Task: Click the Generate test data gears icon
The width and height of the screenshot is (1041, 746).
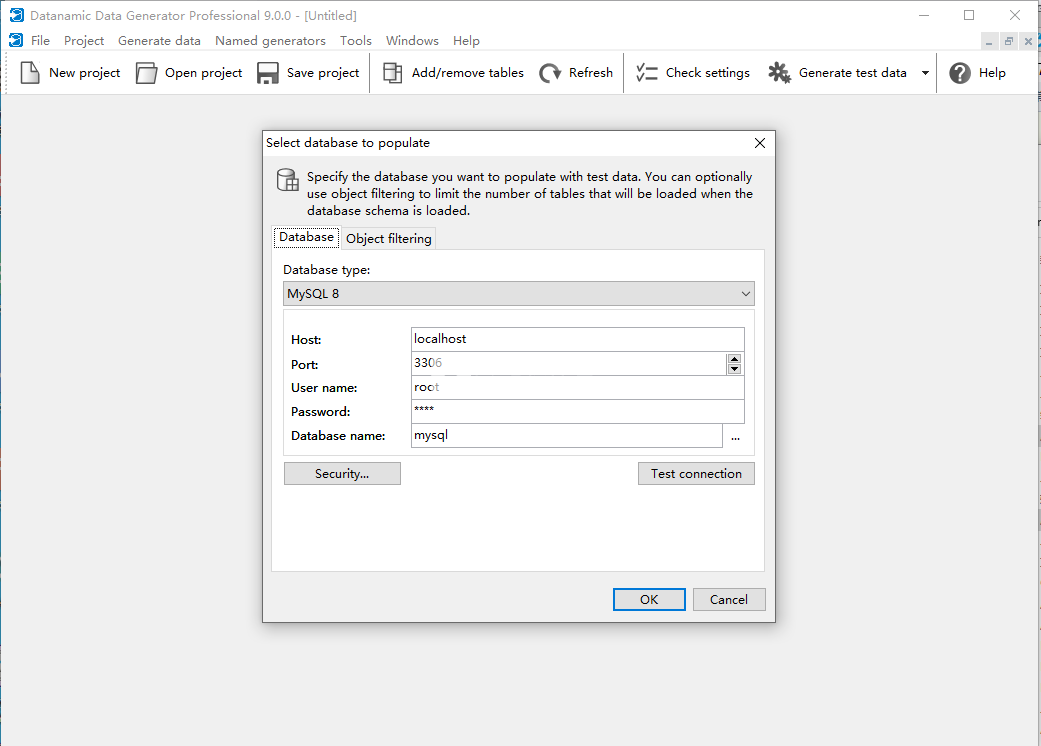Action: [x=779, y=73]
